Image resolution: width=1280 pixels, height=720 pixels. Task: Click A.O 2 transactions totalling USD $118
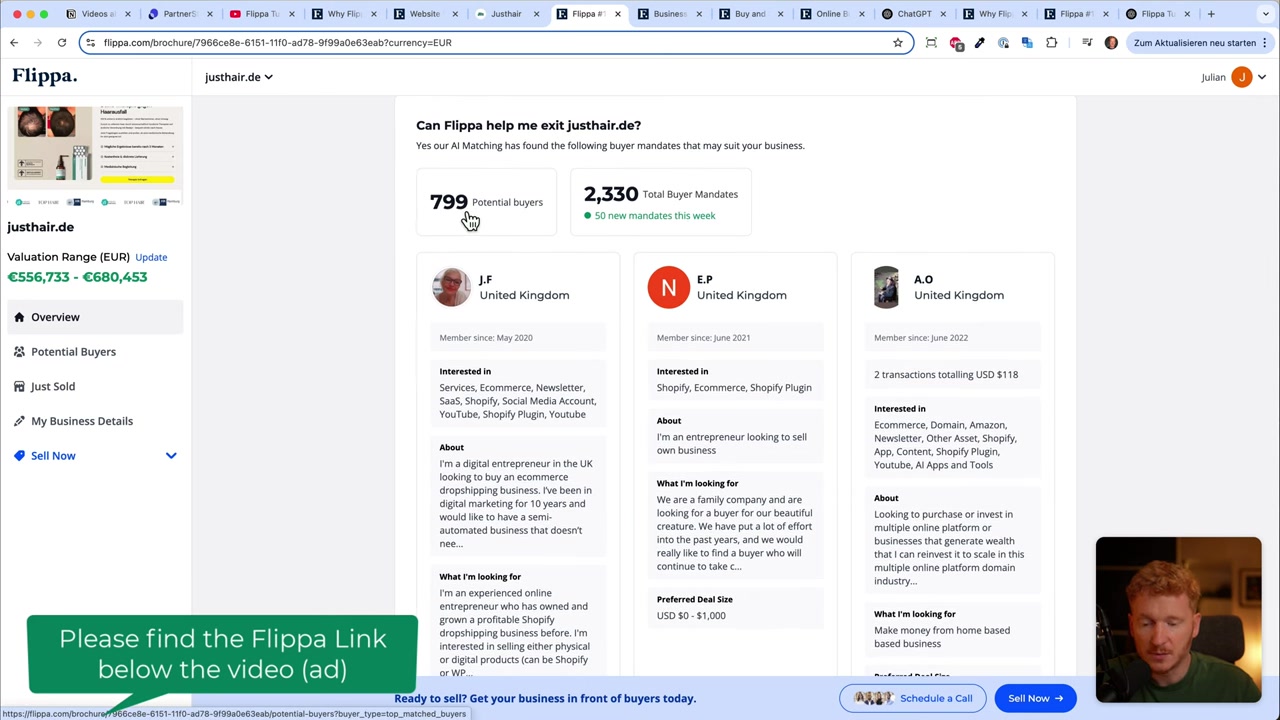click(946, 375)
